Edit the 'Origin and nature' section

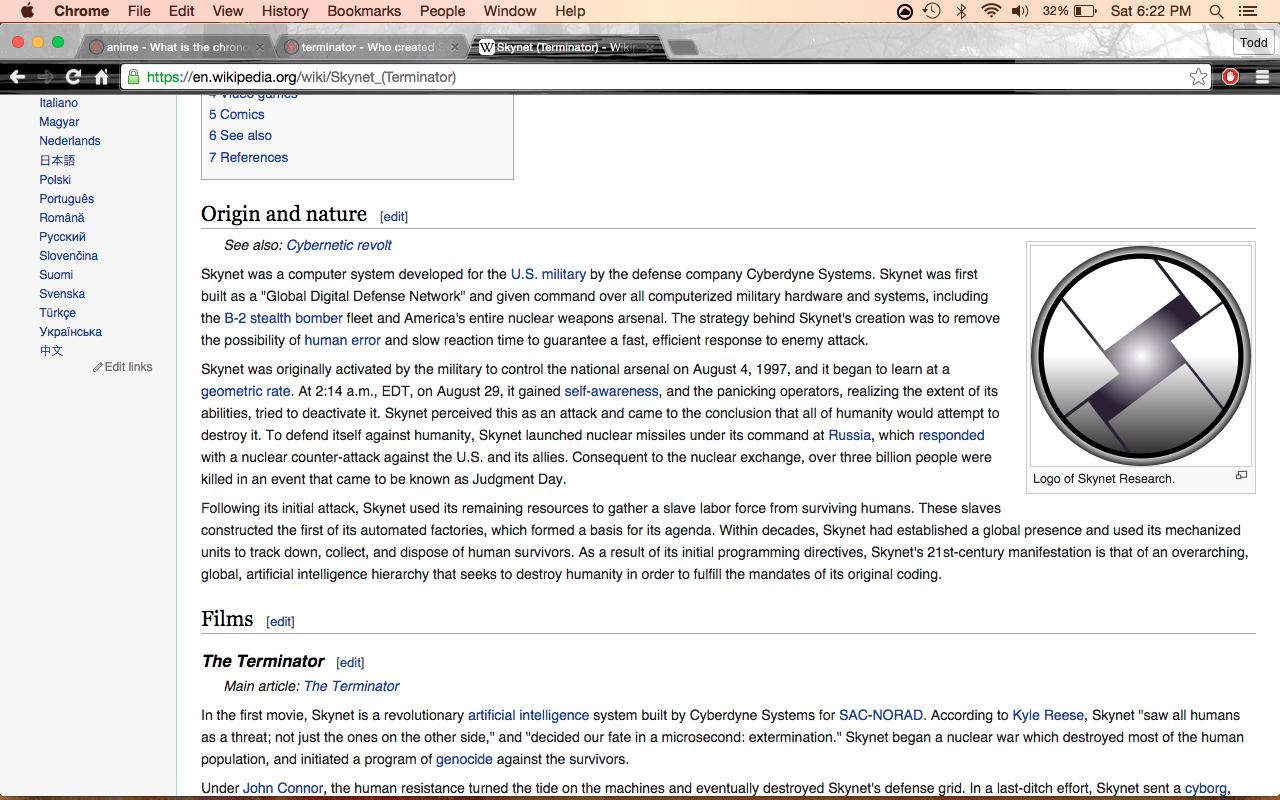[x=394, y=216]
